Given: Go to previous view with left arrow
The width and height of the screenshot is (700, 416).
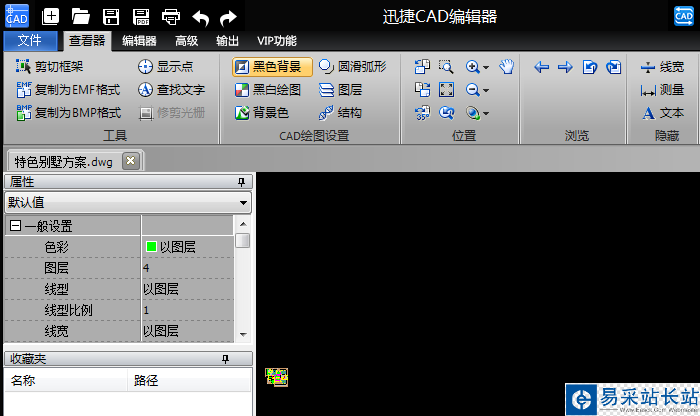Looking at the screenshot, I should click(542, 67).
